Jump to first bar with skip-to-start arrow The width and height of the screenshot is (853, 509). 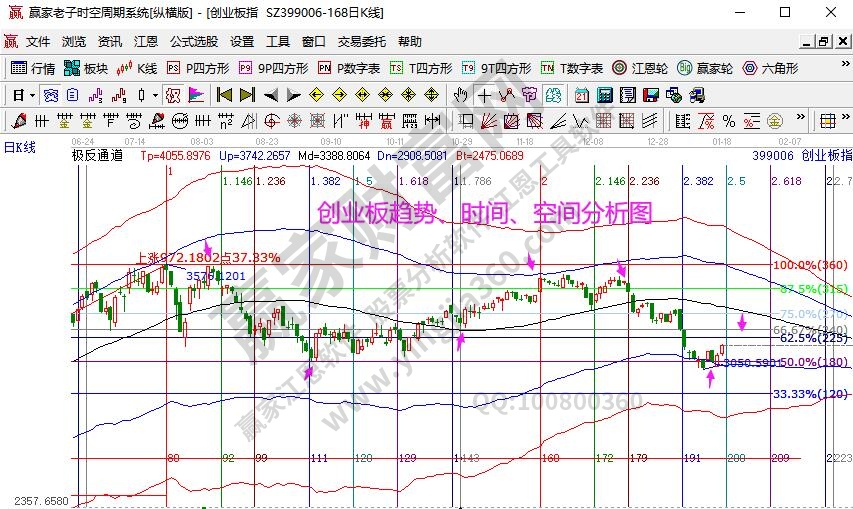point(224,96)
